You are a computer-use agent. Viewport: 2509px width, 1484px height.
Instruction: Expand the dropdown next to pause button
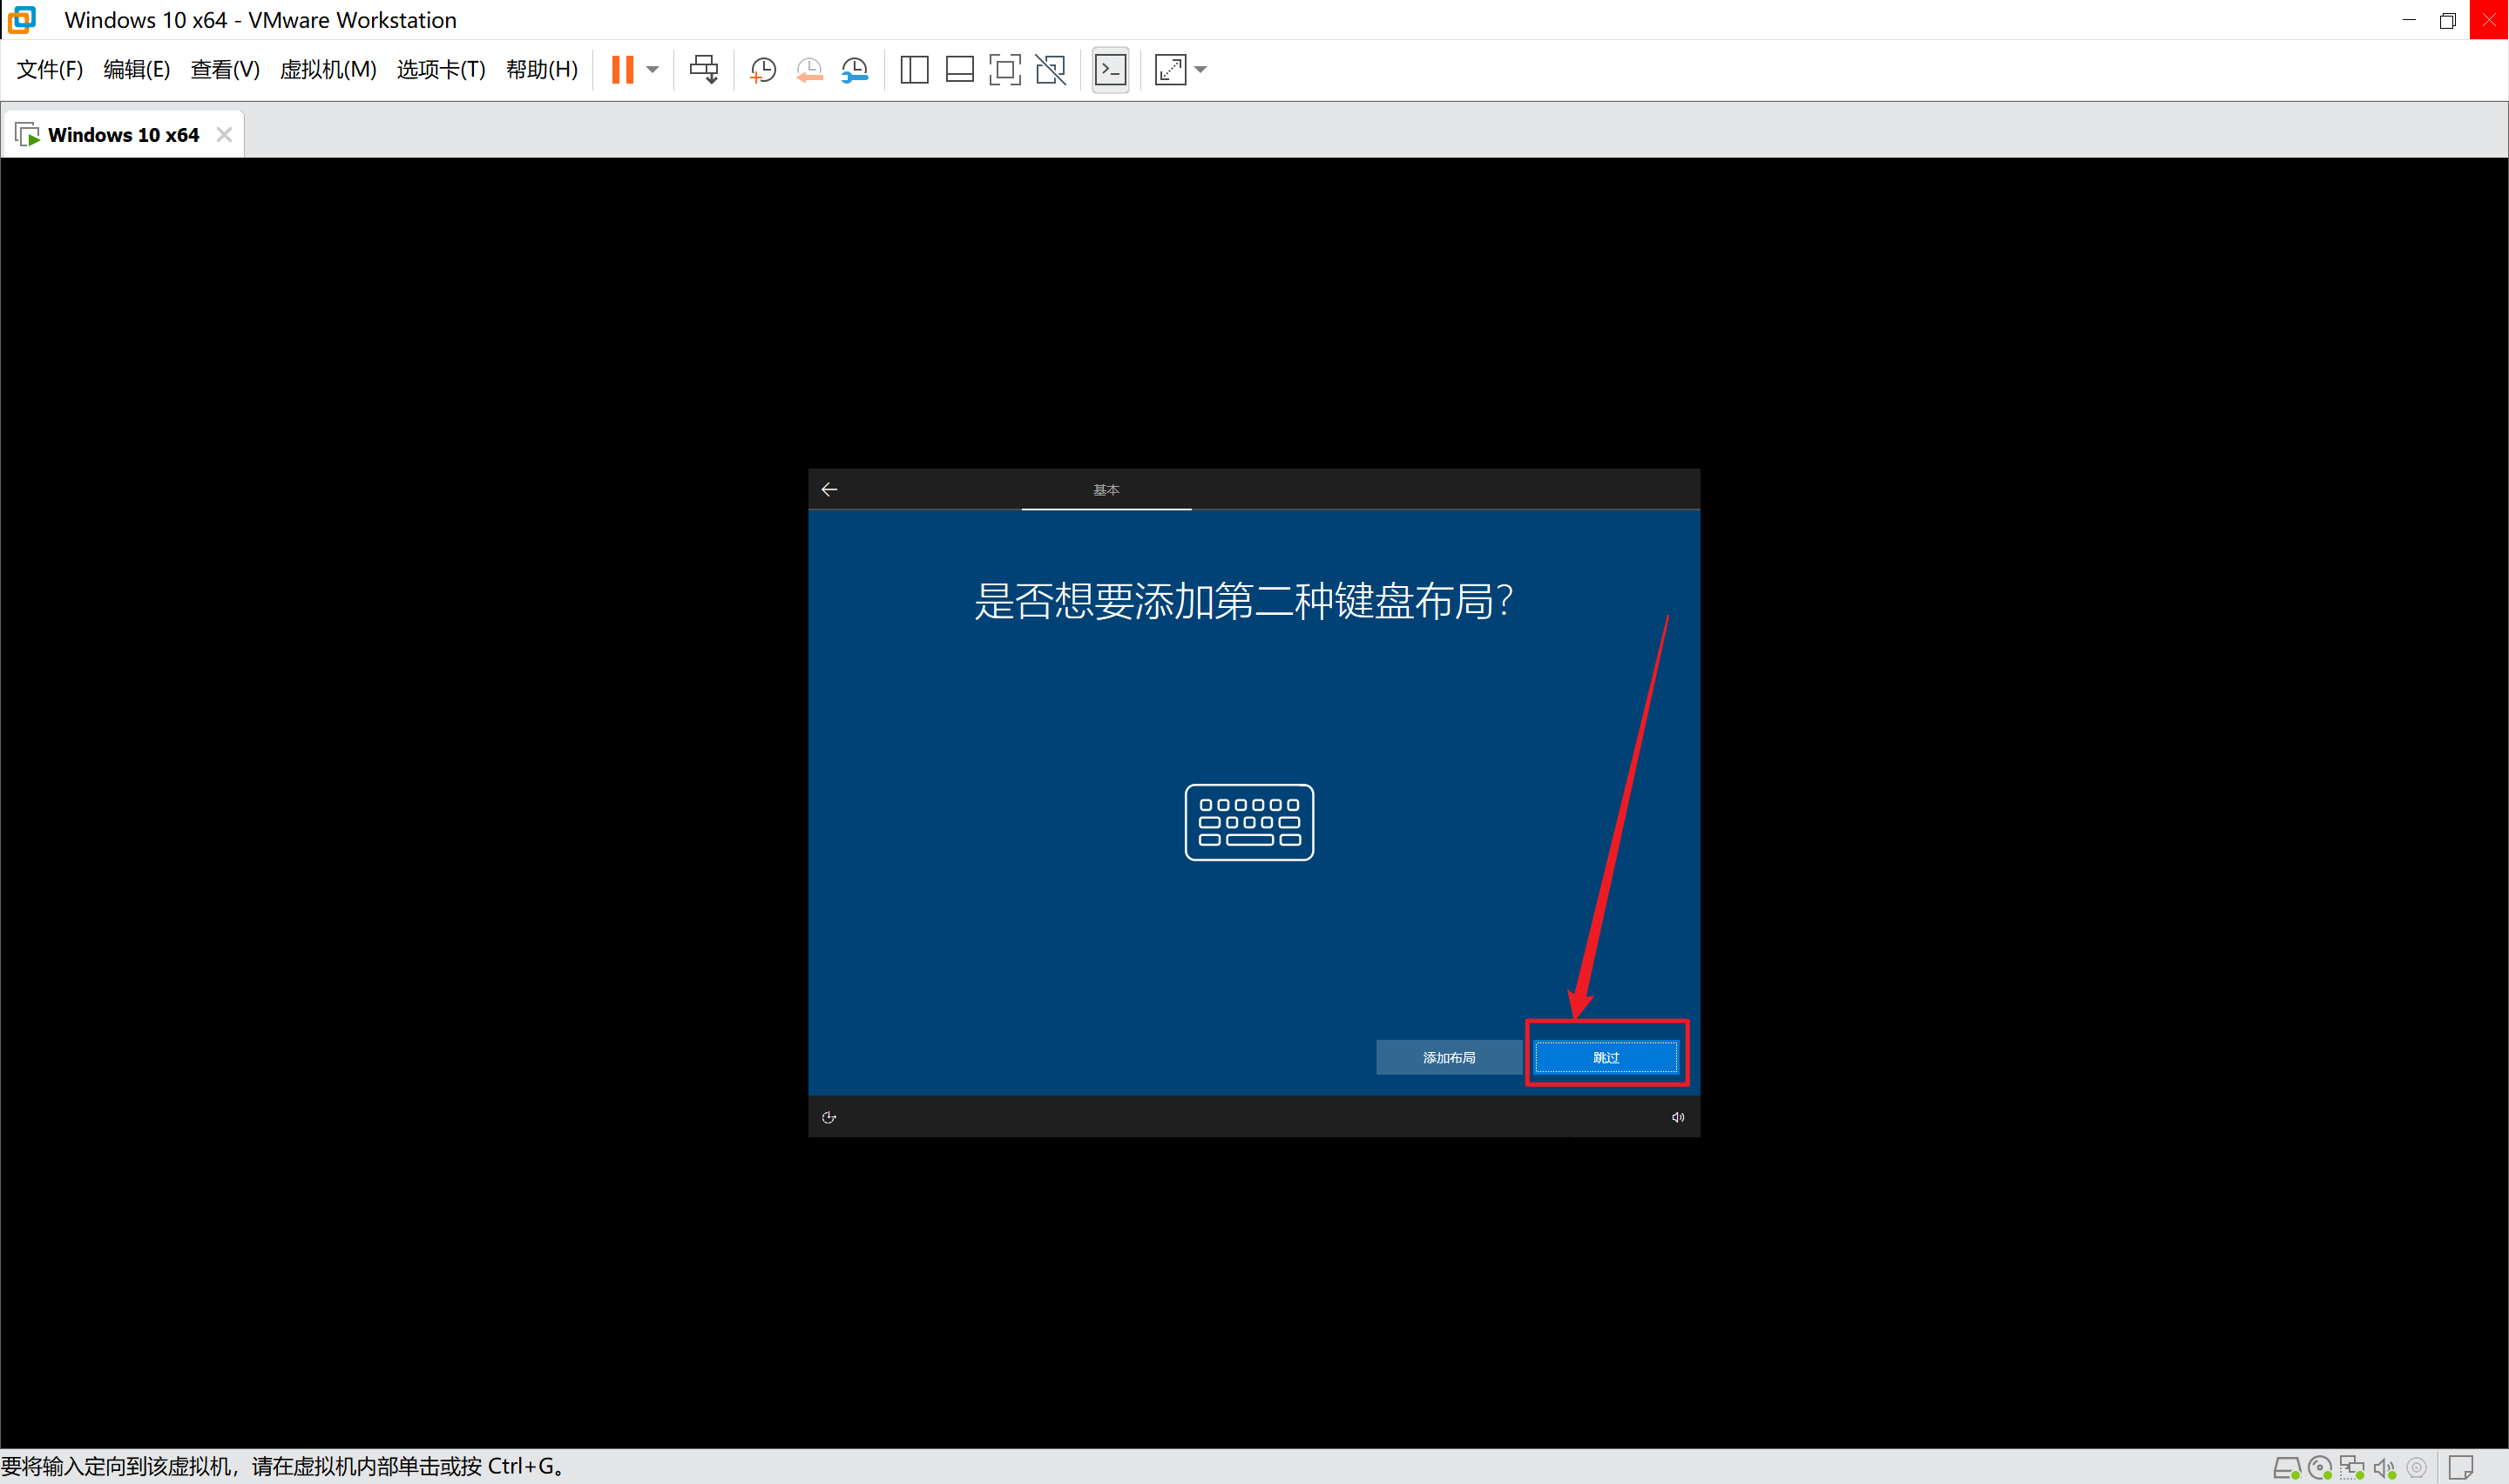pyautogui.click(x=652, y=69)
